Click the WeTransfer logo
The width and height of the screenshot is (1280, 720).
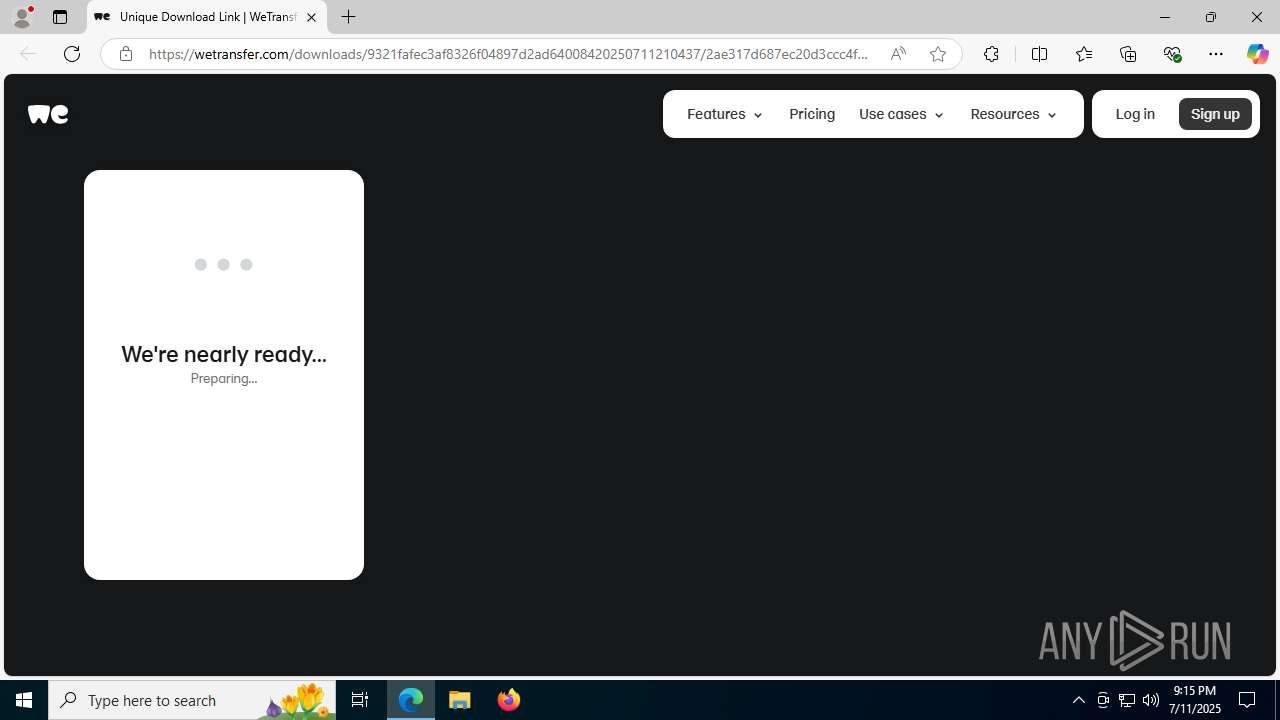[48, 114]
